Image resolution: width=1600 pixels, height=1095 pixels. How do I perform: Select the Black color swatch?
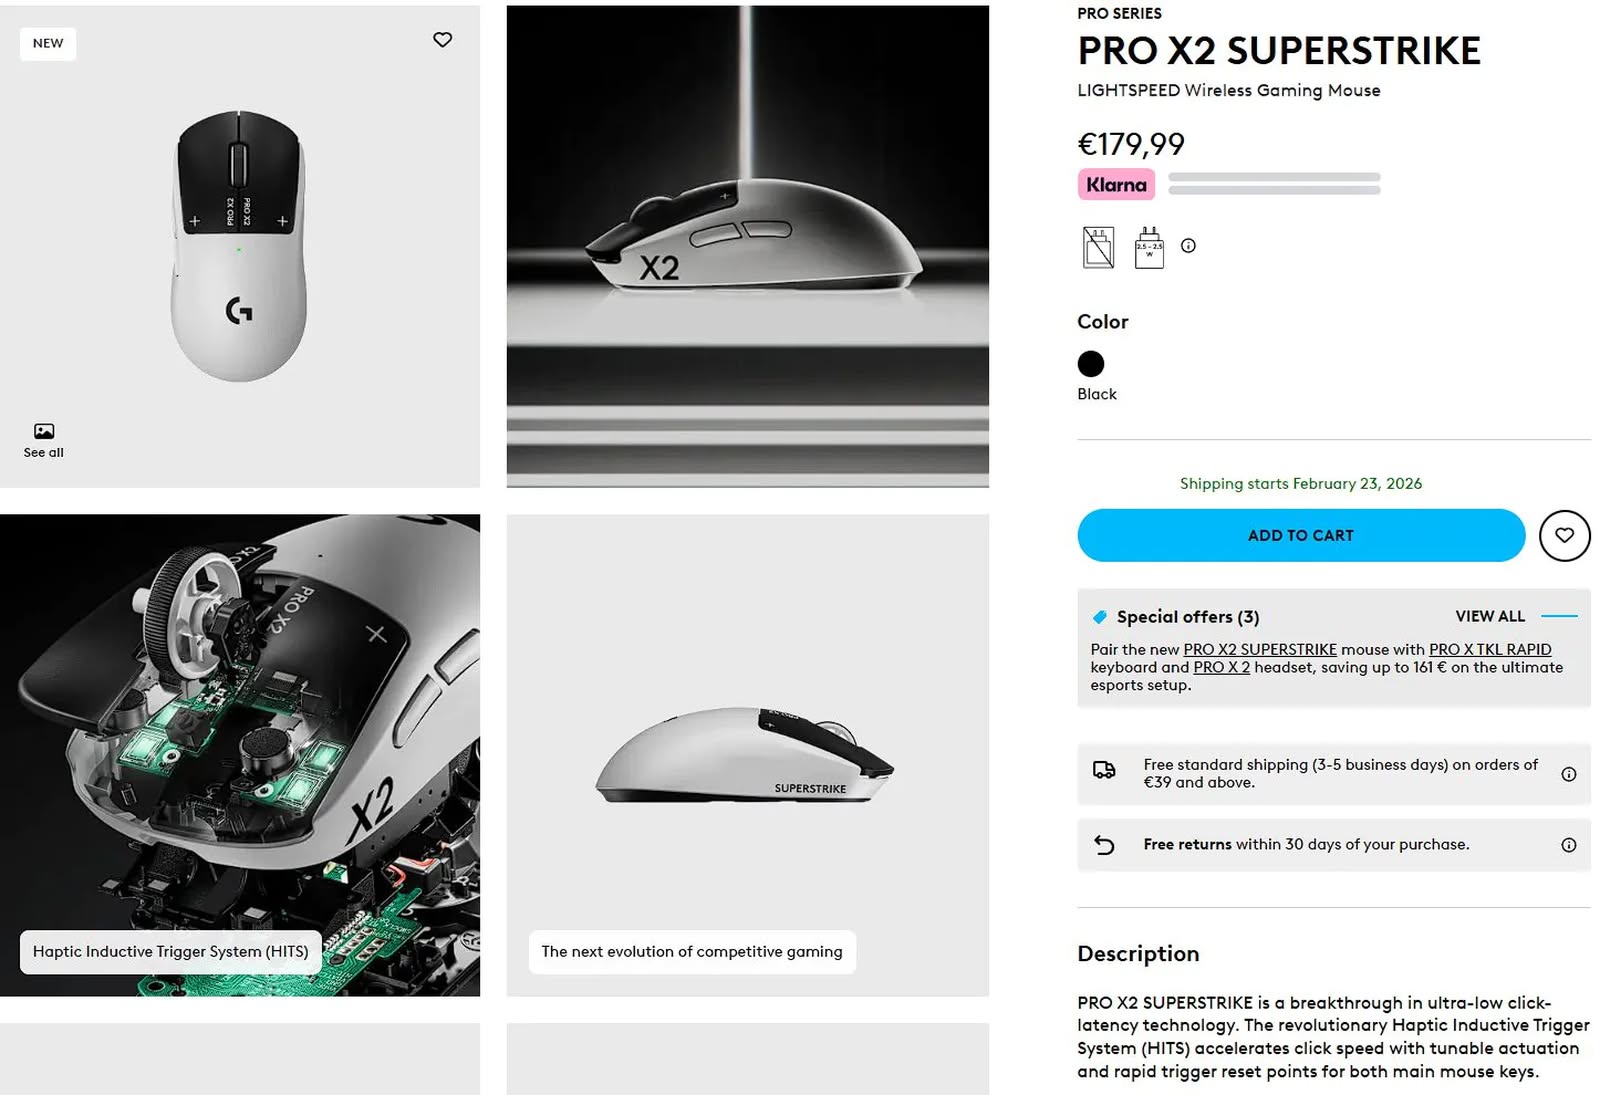[1091, 364]
